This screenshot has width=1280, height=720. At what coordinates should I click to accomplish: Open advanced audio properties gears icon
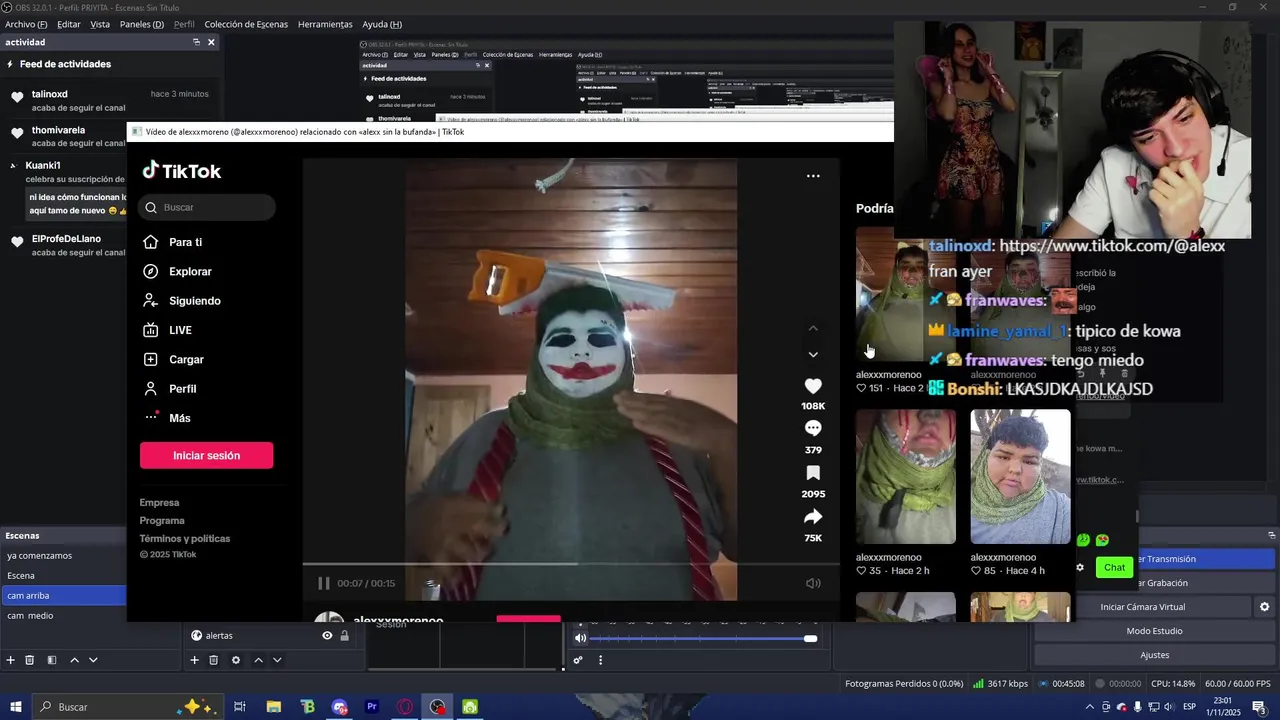point(578,660)
